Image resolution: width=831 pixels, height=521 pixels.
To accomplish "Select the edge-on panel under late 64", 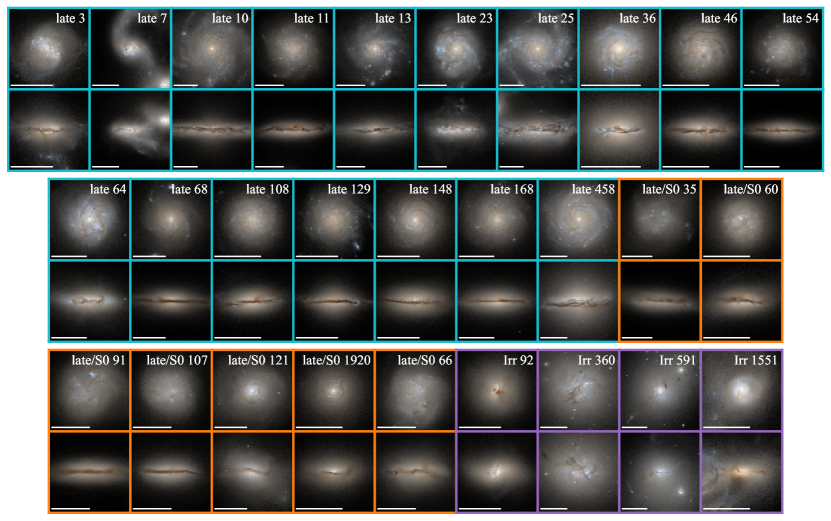I will [x=90, y=301].
